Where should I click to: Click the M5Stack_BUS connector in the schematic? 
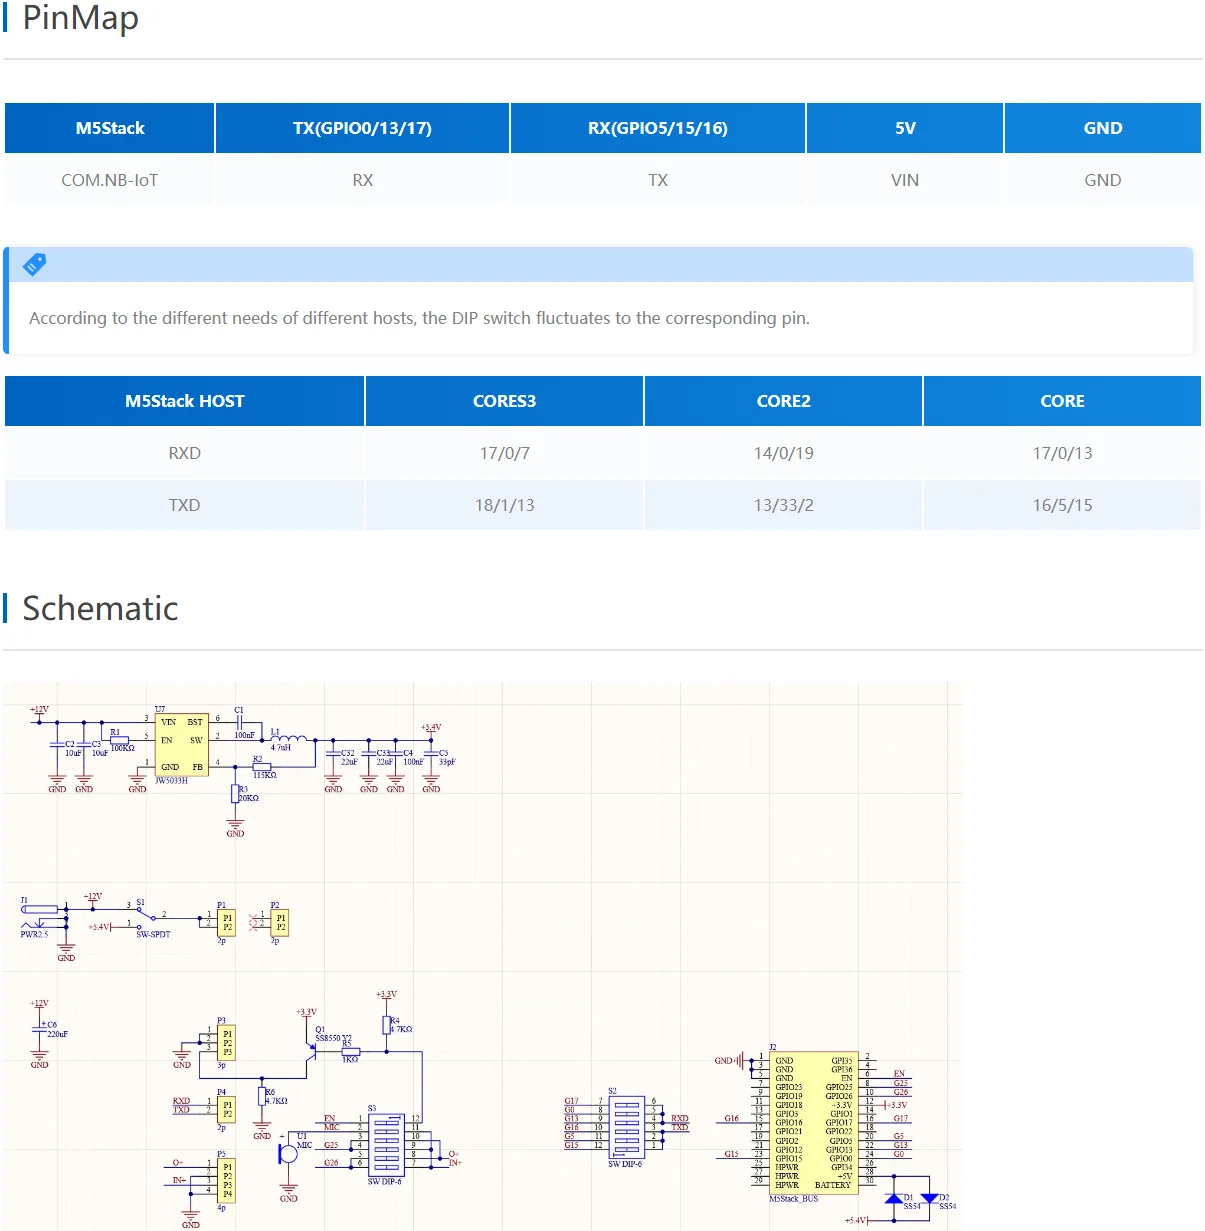point(812,1122)
